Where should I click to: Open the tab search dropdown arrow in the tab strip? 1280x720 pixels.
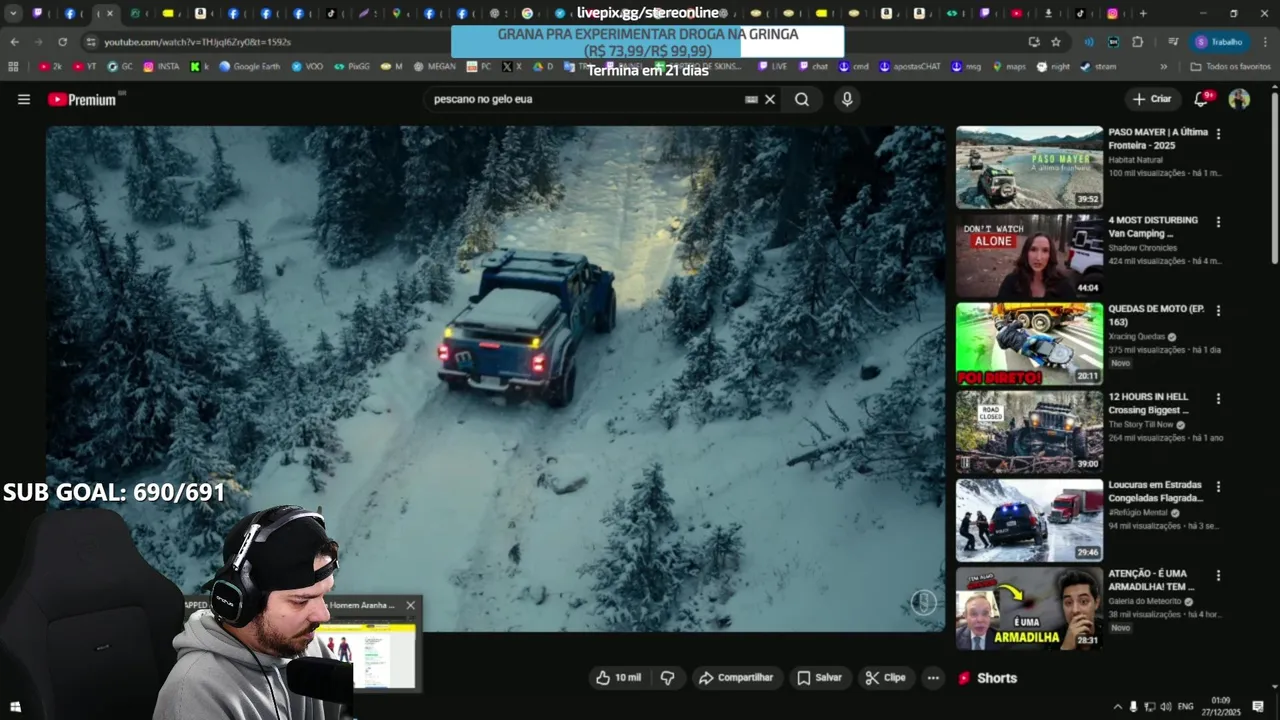pyautogui.click(x=13, y=13)
